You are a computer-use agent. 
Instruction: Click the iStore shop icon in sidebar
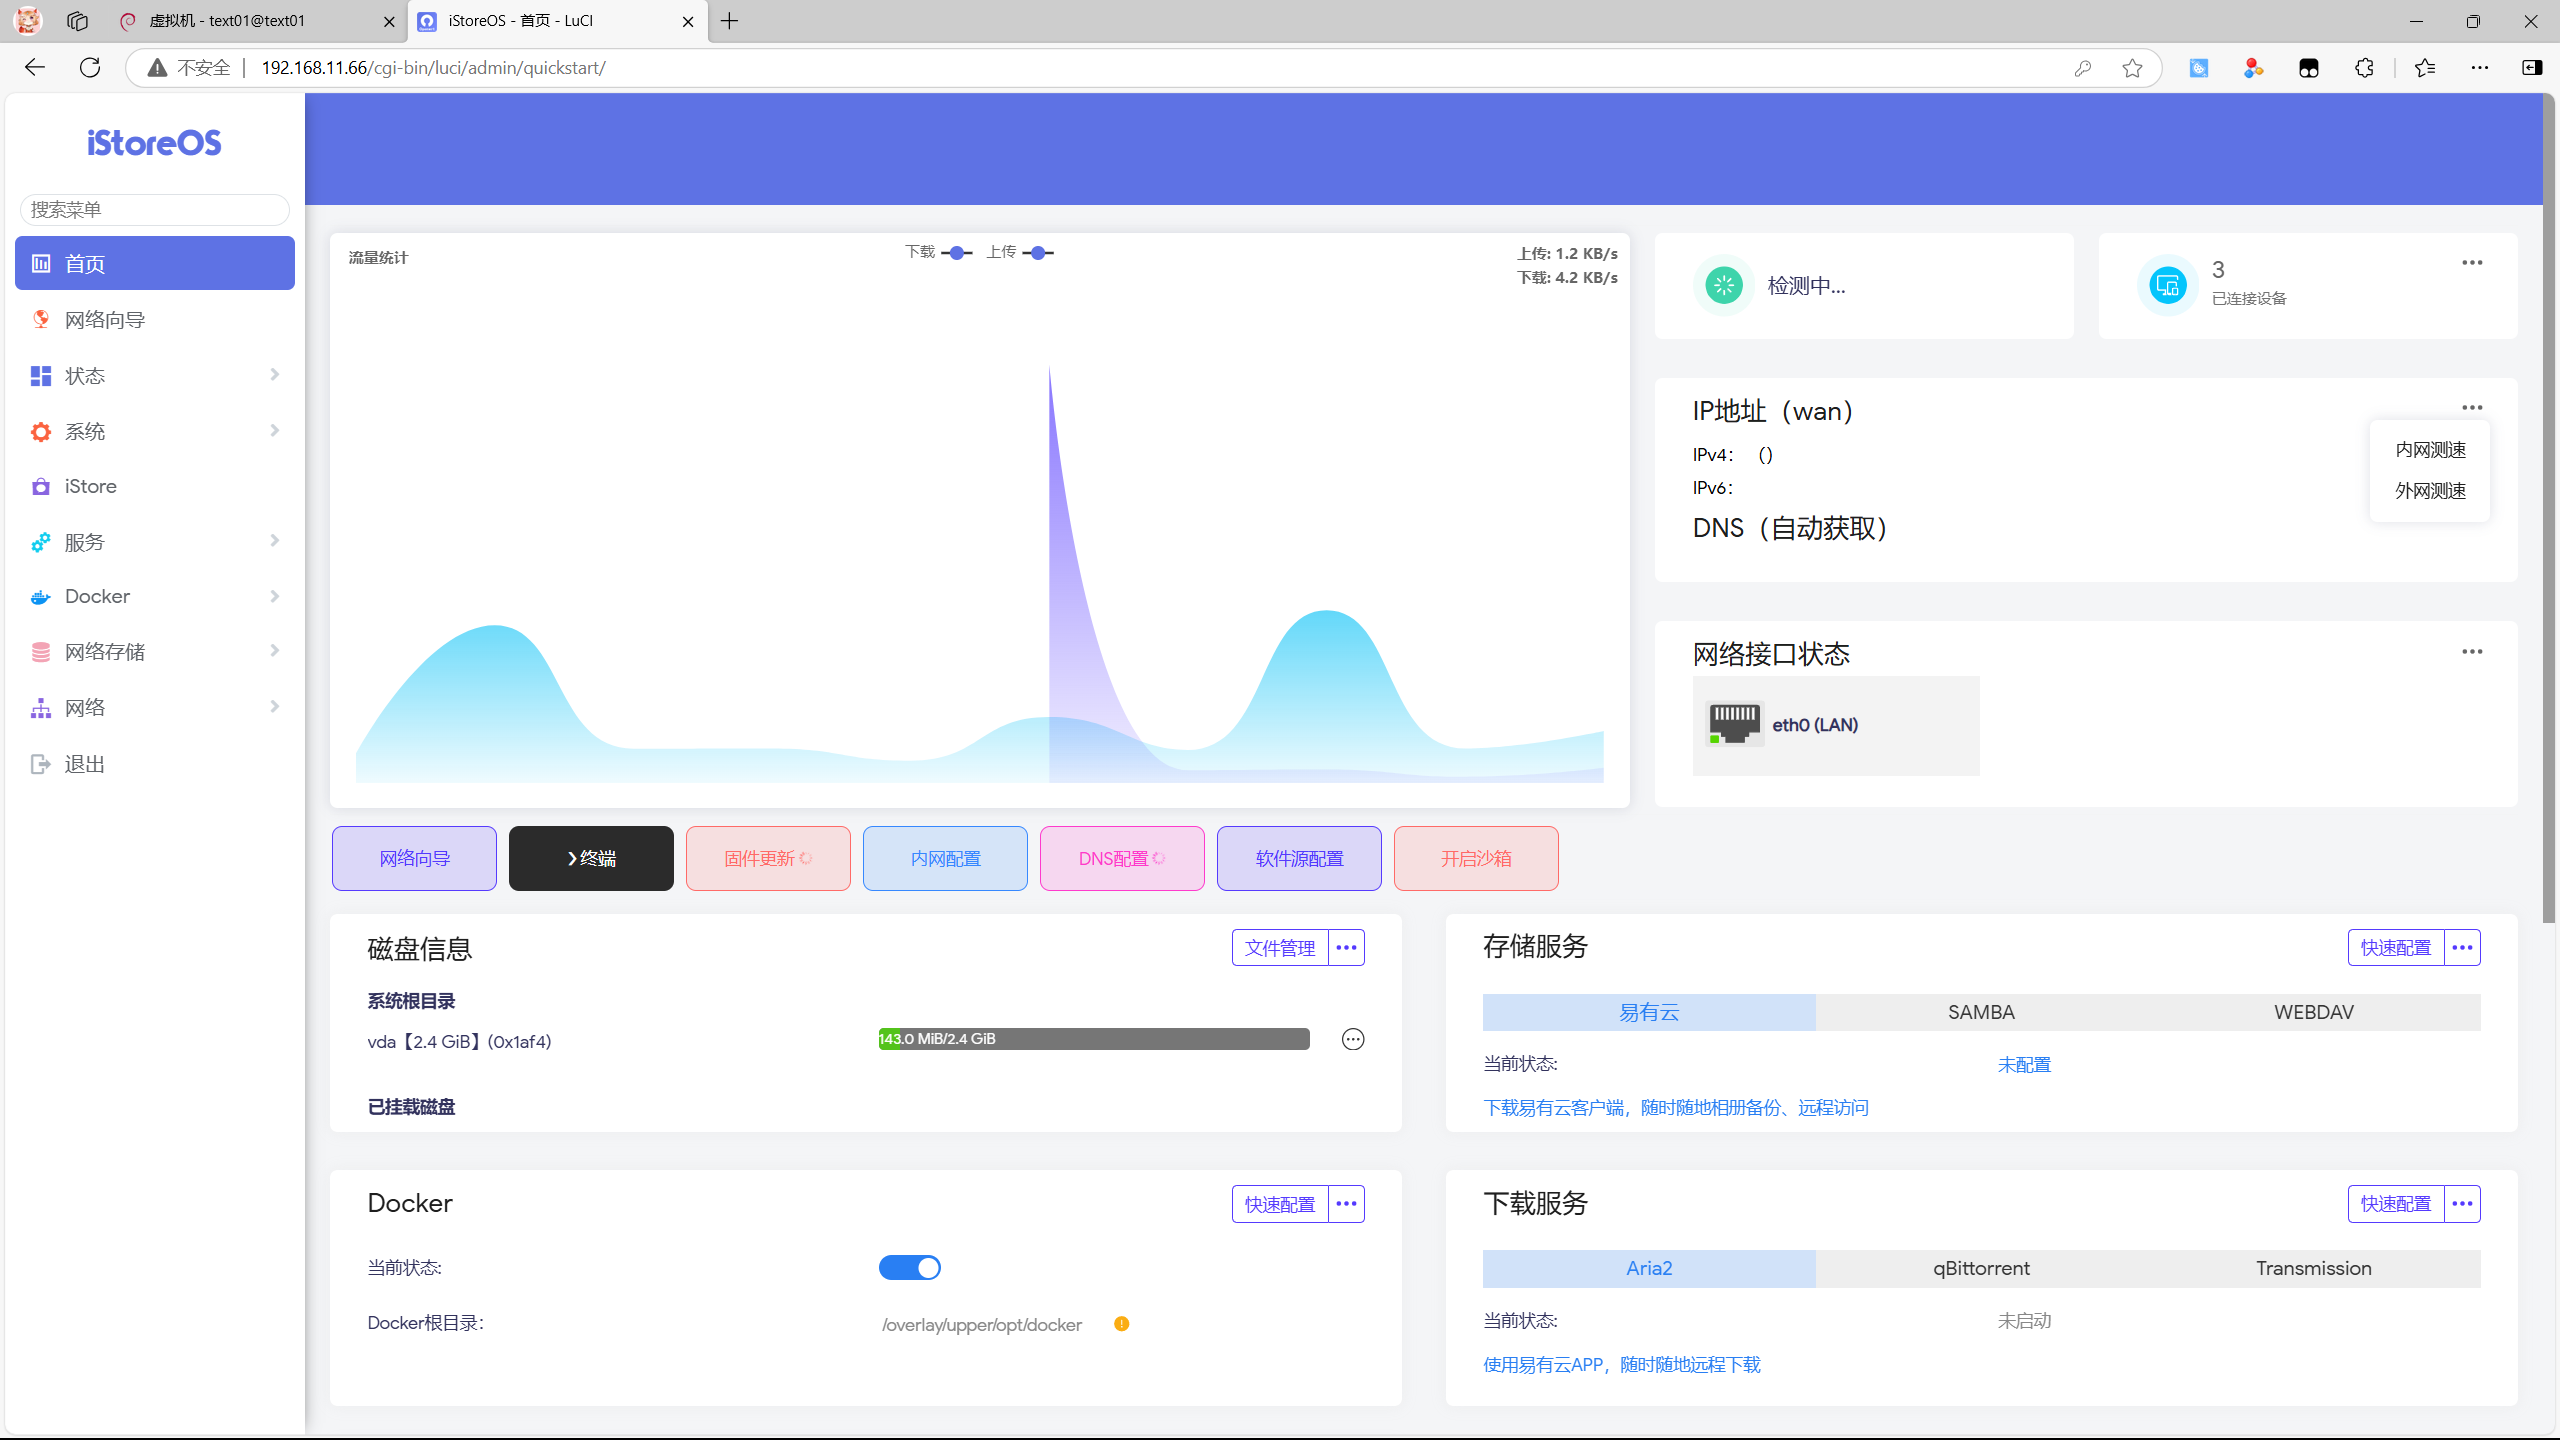(41, 486)
